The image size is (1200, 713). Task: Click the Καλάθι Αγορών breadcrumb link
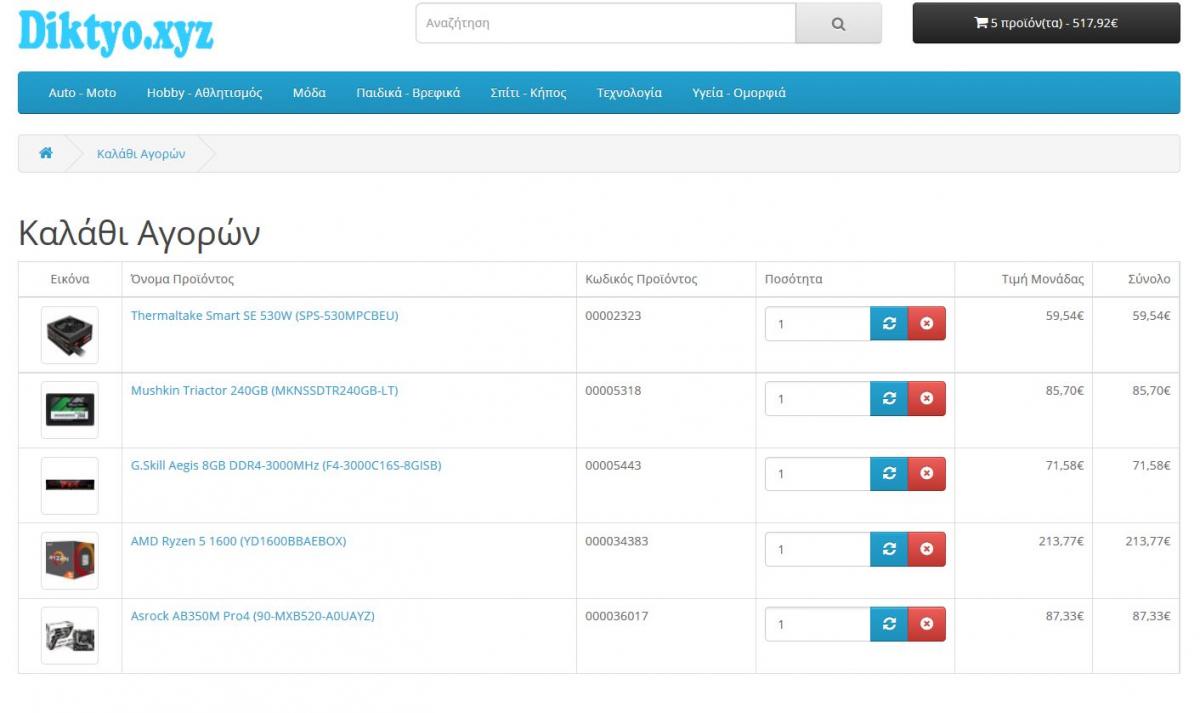point(141,154)
